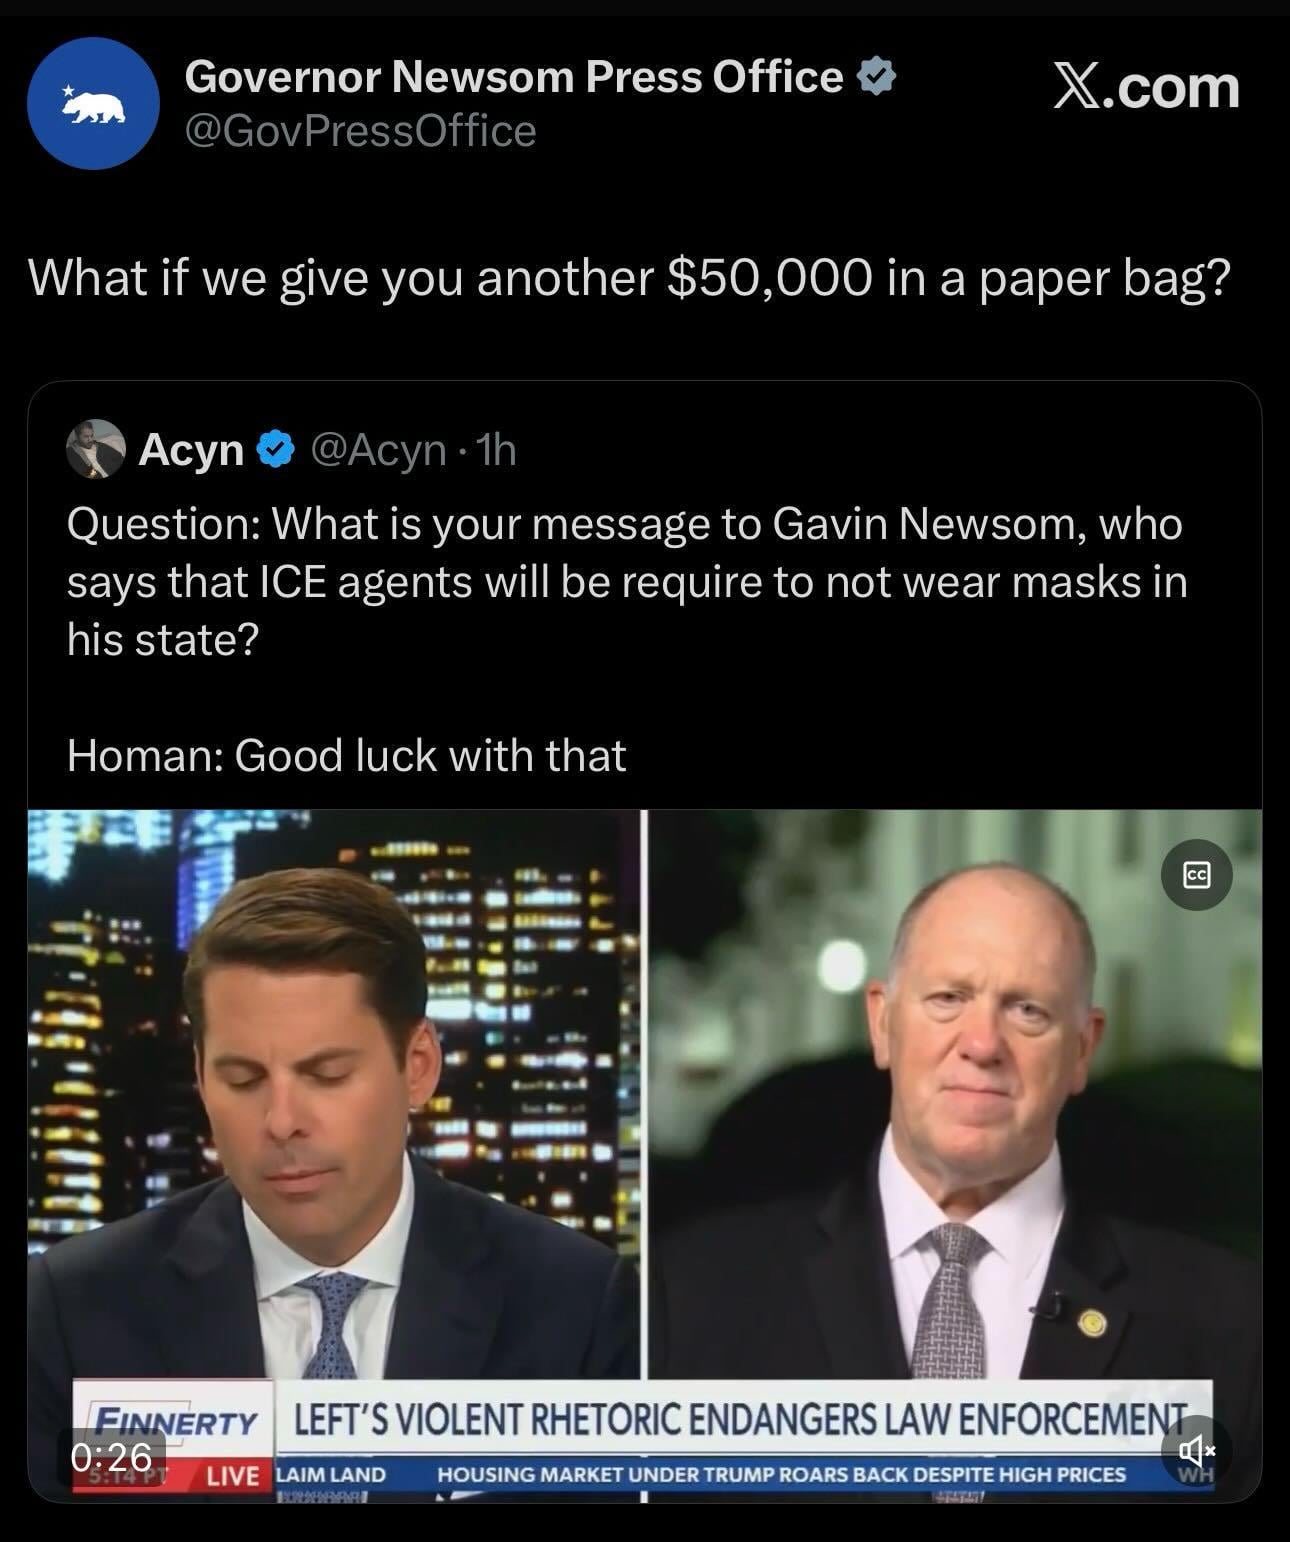Click the 'Homan: Good luck with that' line
This screenshot has height=1542, width=1290.
(x=346, y=755)
